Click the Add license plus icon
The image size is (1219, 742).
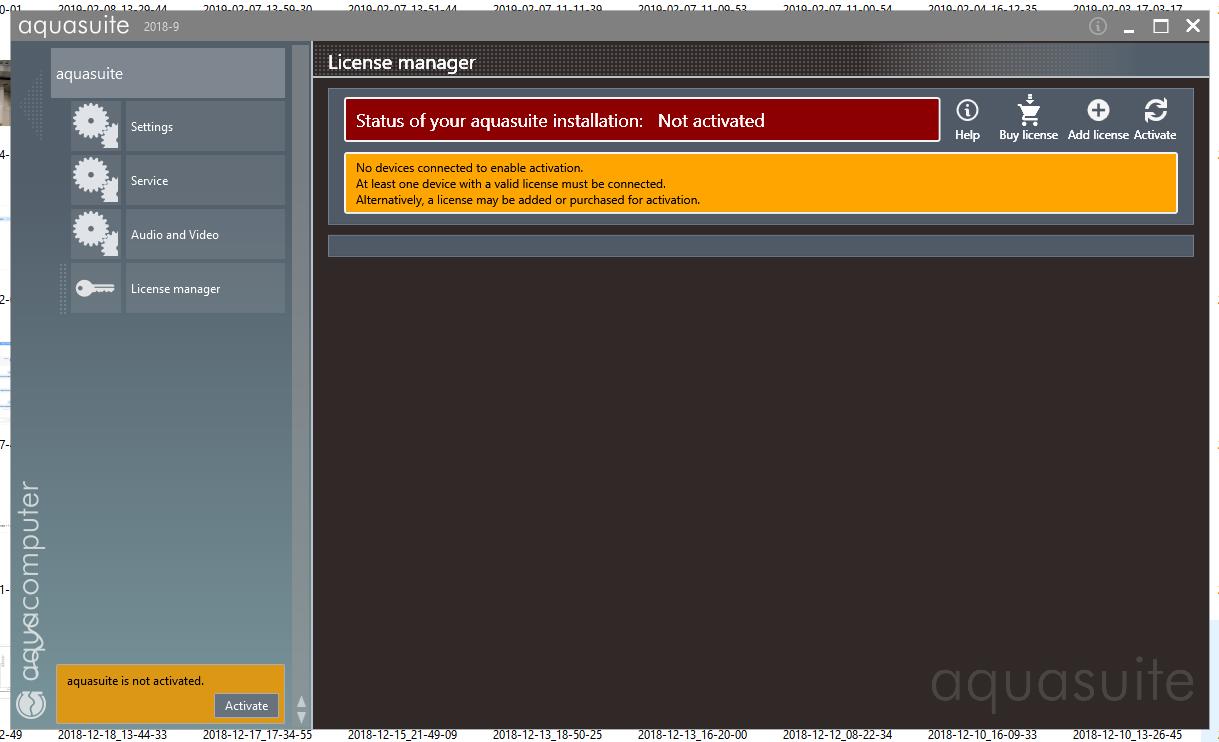(x=1098, y=110)
